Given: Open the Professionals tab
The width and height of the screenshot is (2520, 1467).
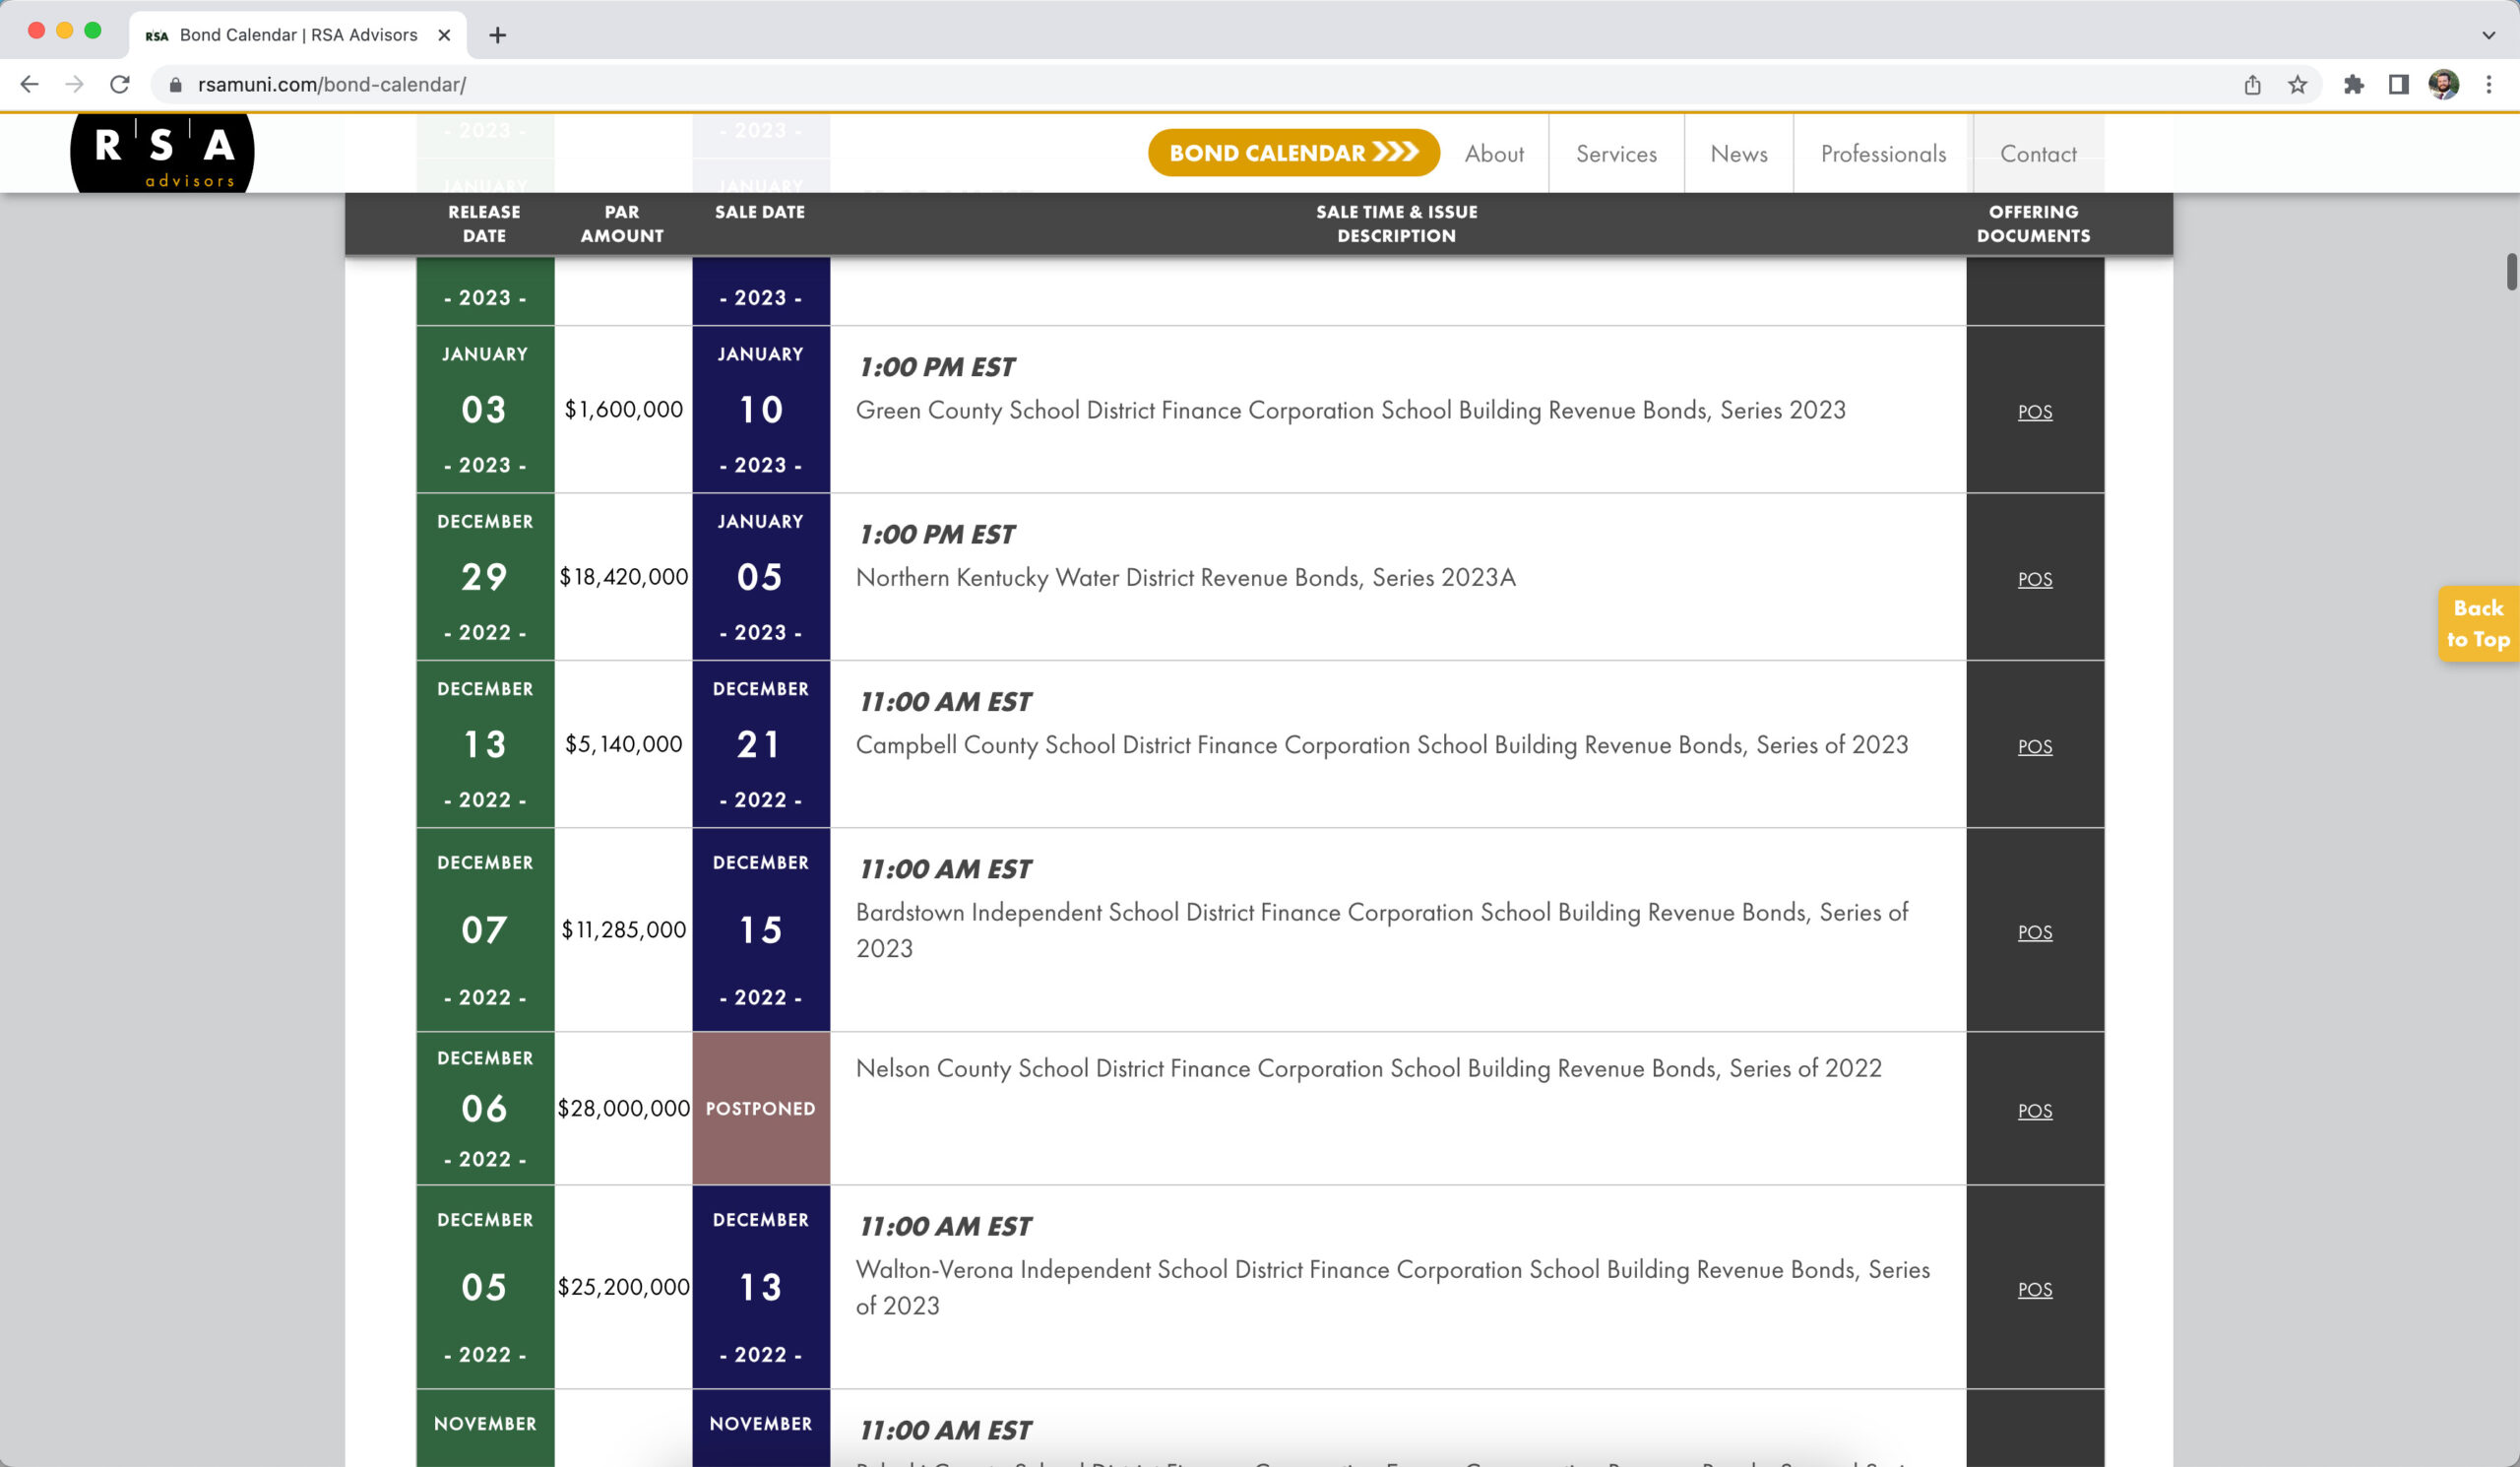Looking at the screenshot, I should click(1883, 154).
